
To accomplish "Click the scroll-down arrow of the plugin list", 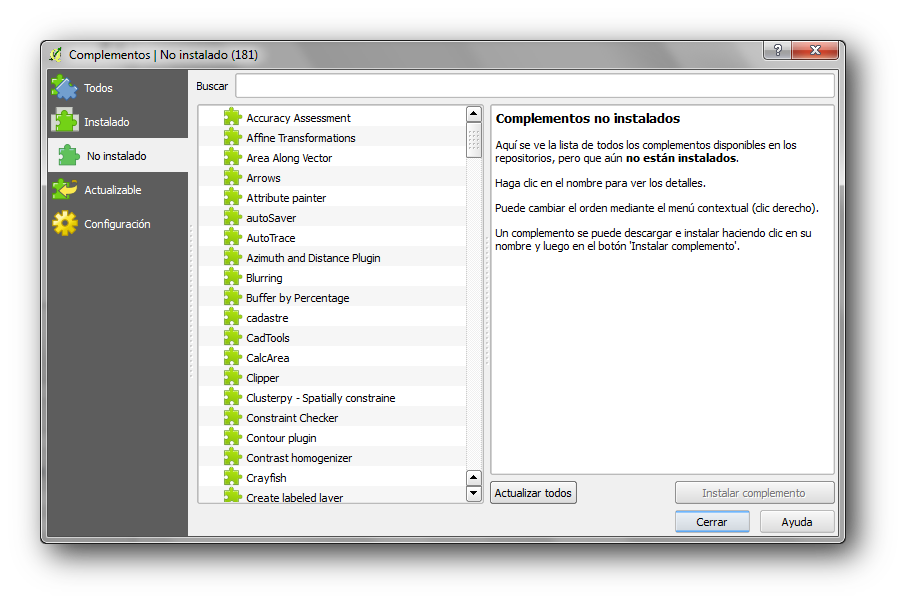I will pyautogui.click(x=474, y=493).
